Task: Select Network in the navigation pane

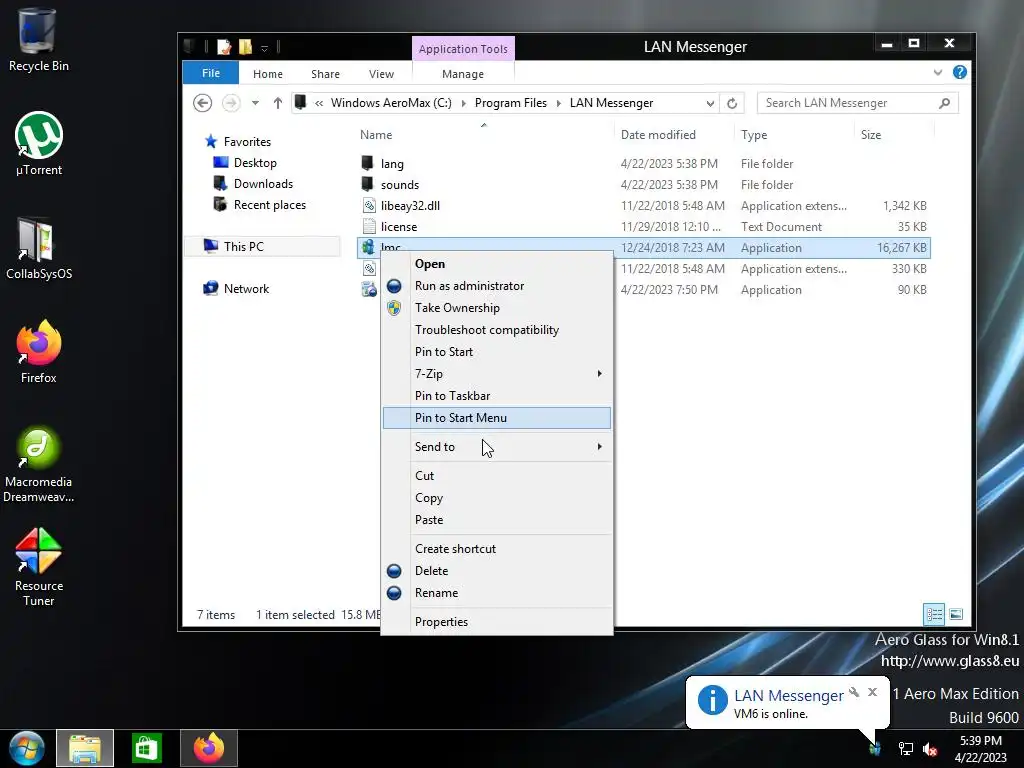Action: (x=236, y=289)
